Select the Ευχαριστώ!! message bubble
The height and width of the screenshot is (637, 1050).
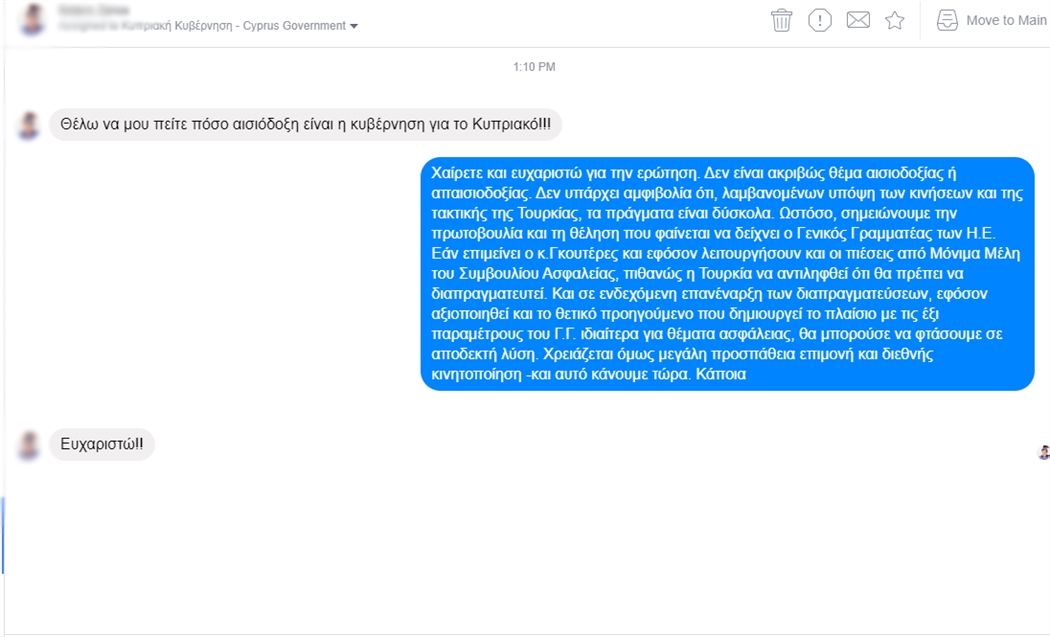click(102, 444)
